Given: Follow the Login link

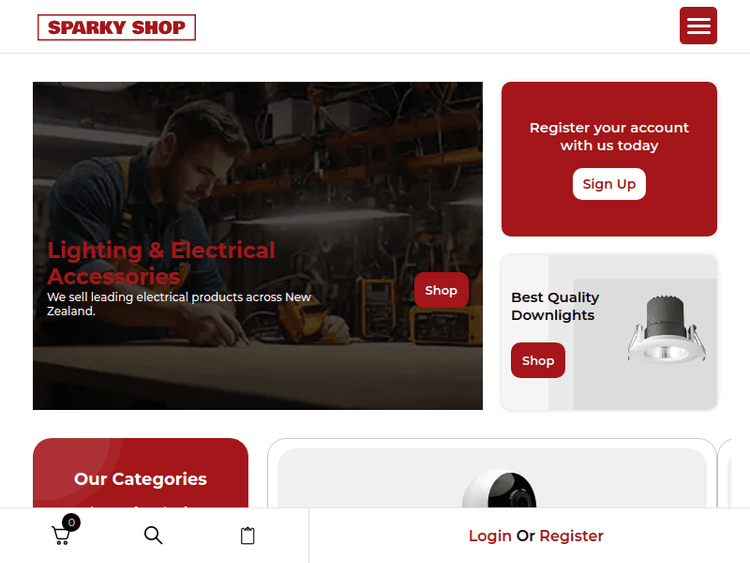Looking at the screenshot, I should (490, 536).
